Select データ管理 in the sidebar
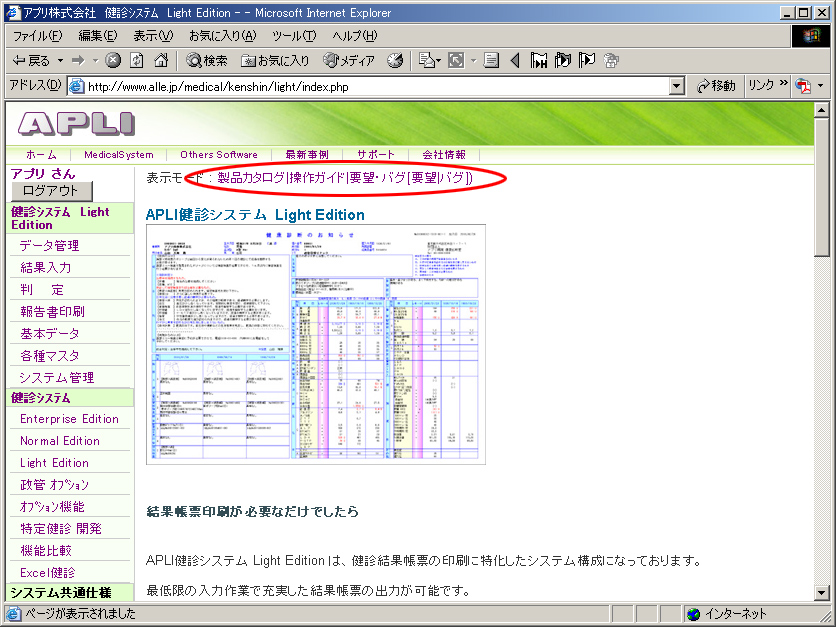 tap(49, 245)
